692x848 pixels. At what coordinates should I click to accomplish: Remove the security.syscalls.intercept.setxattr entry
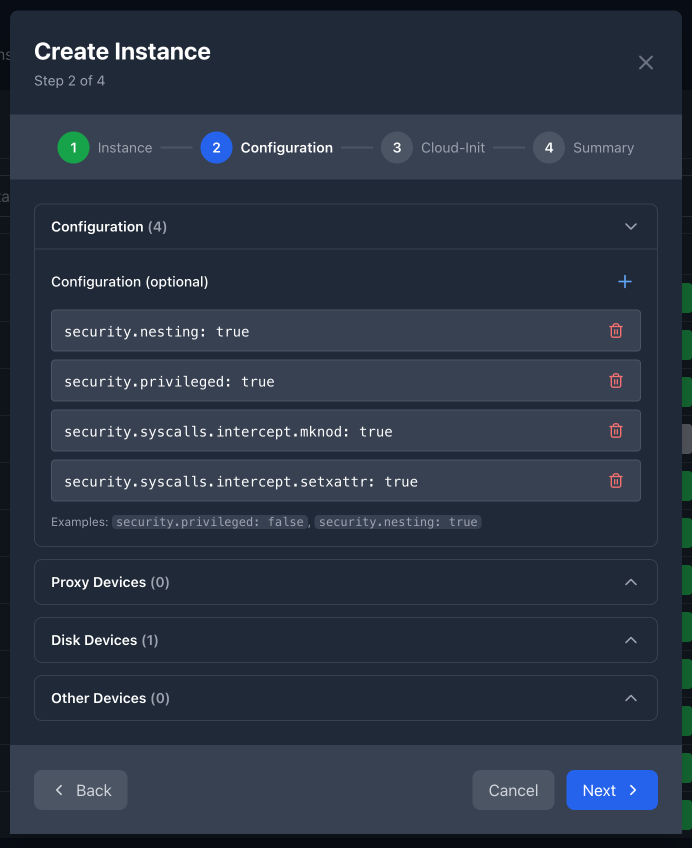click(616, 481)
